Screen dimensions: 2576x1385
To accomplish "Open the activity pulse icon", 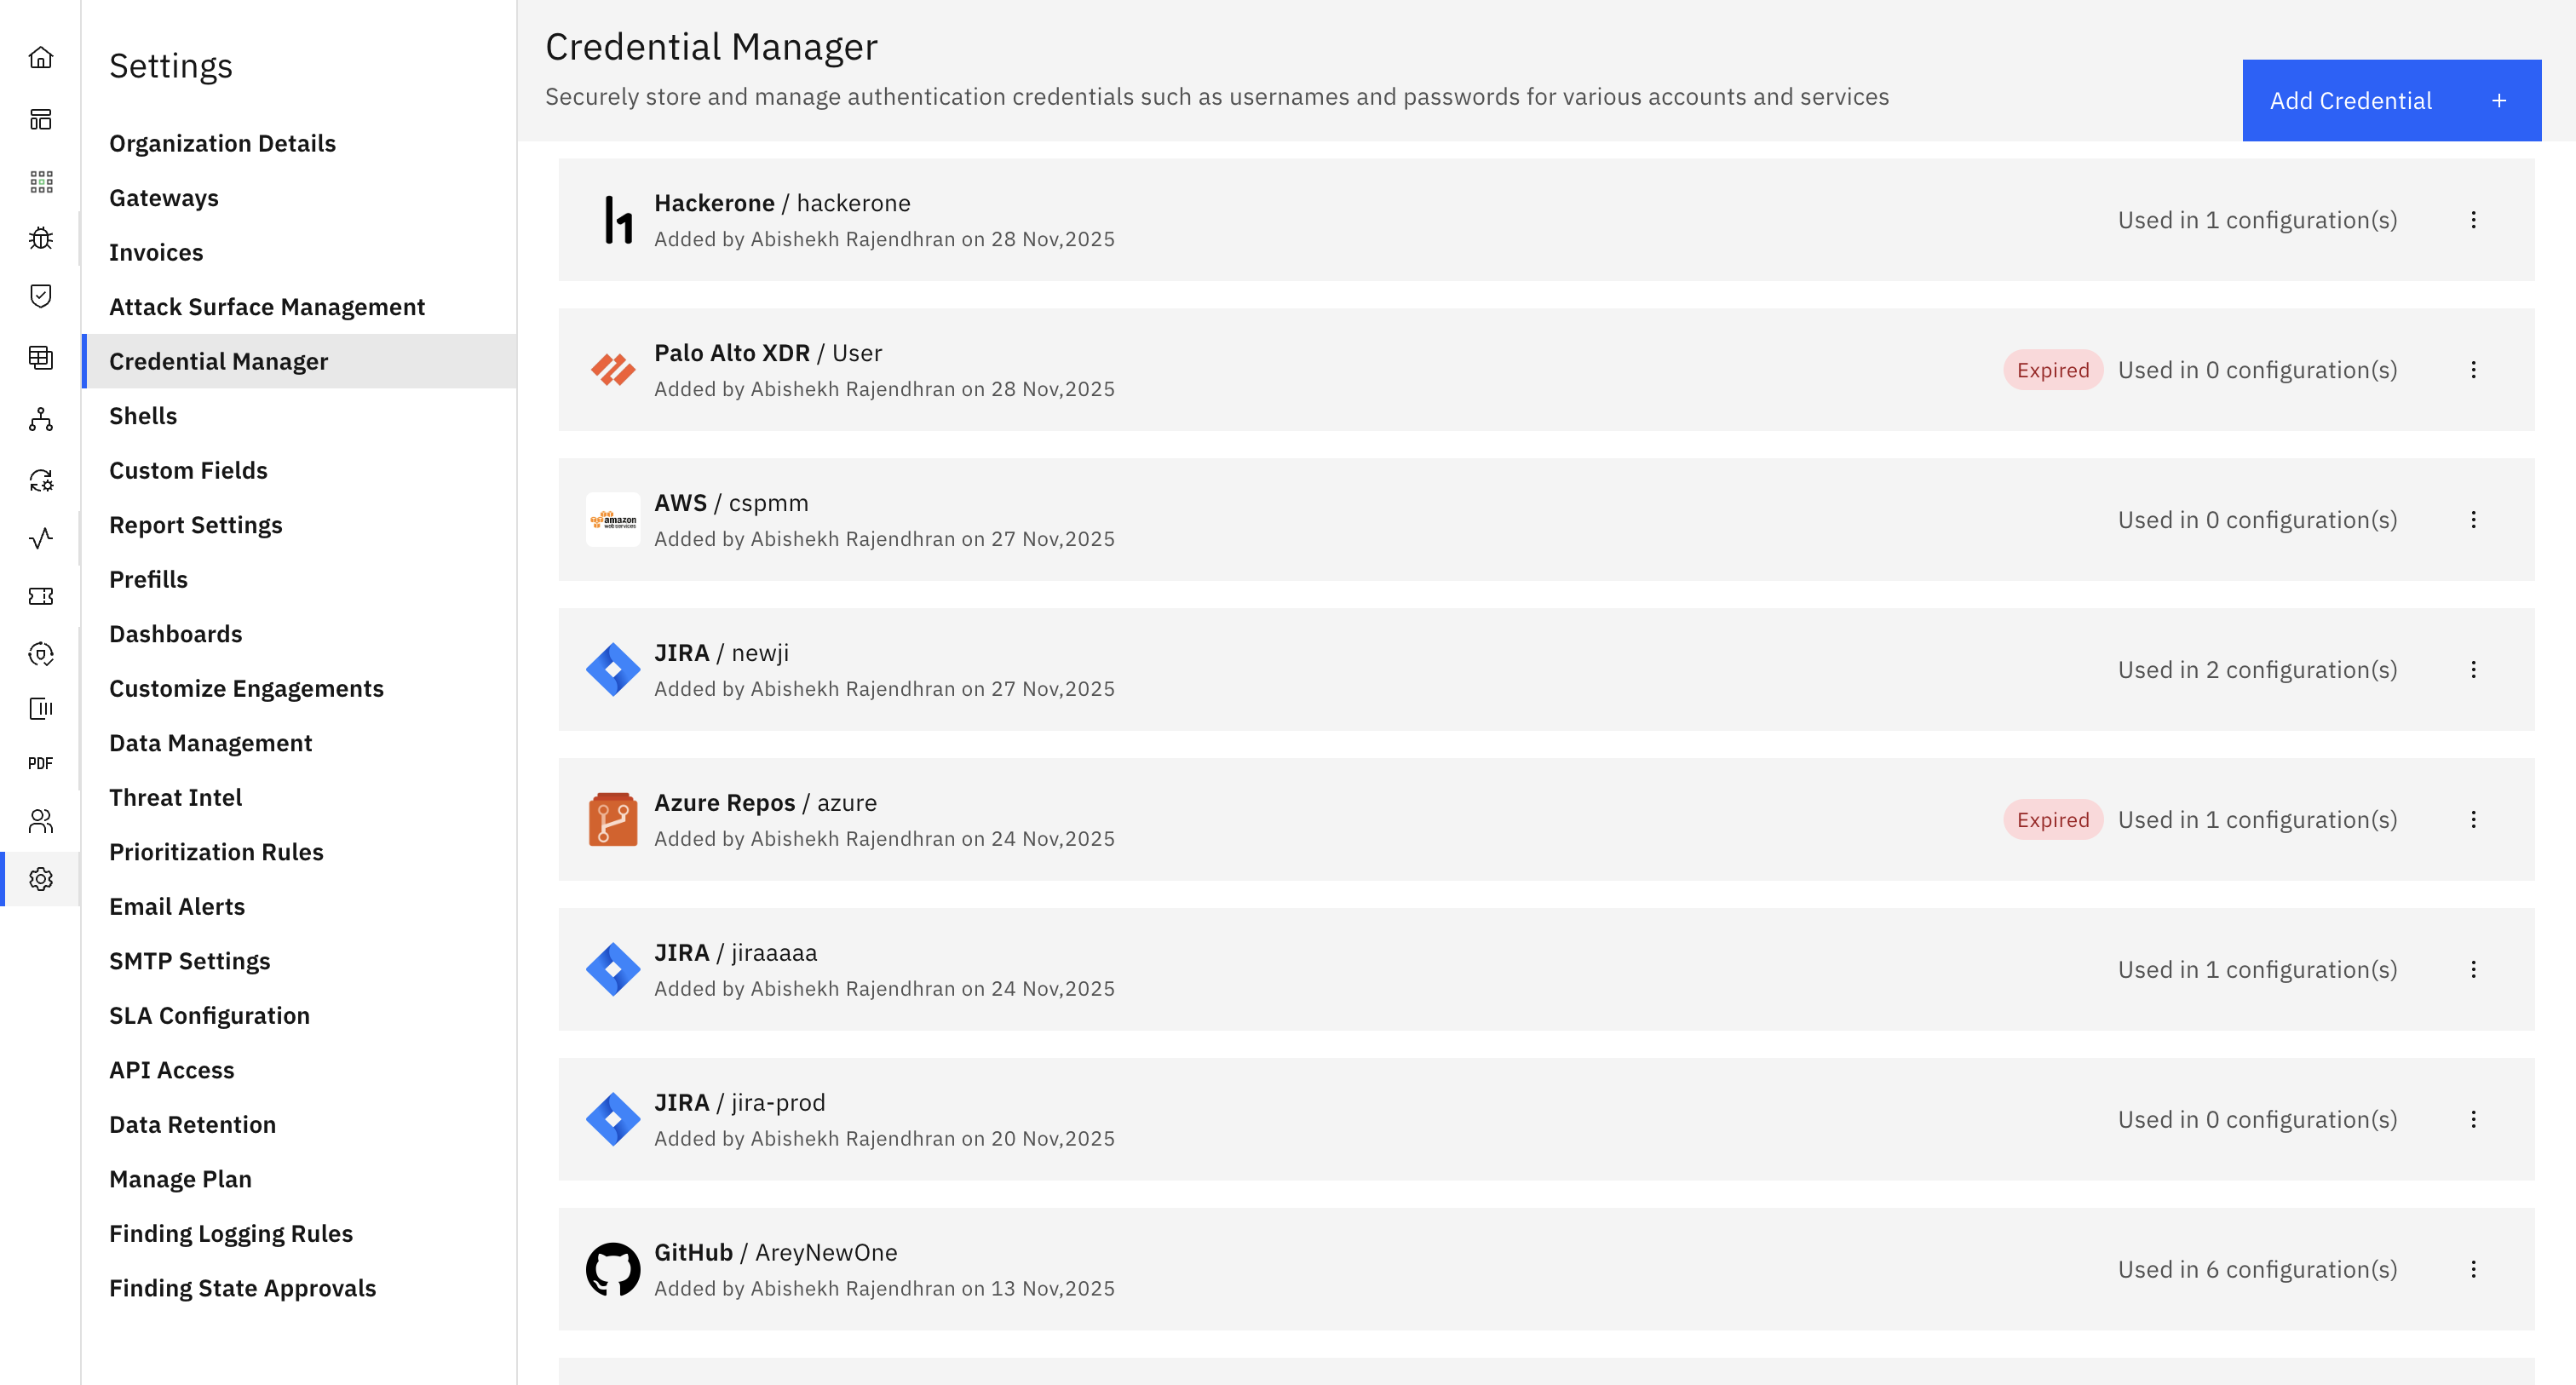I will click(x=41, y=539).
